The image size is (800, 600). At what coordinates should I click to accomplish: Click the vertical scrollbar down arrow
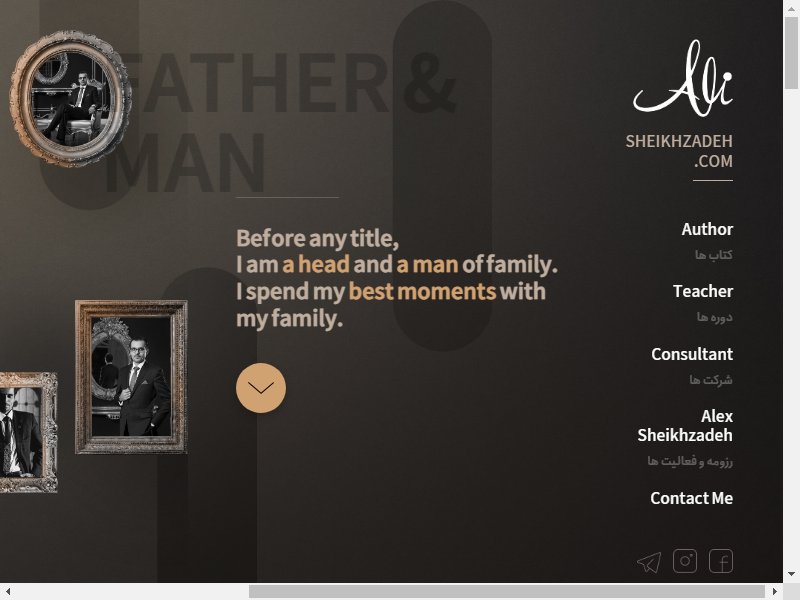792,574
